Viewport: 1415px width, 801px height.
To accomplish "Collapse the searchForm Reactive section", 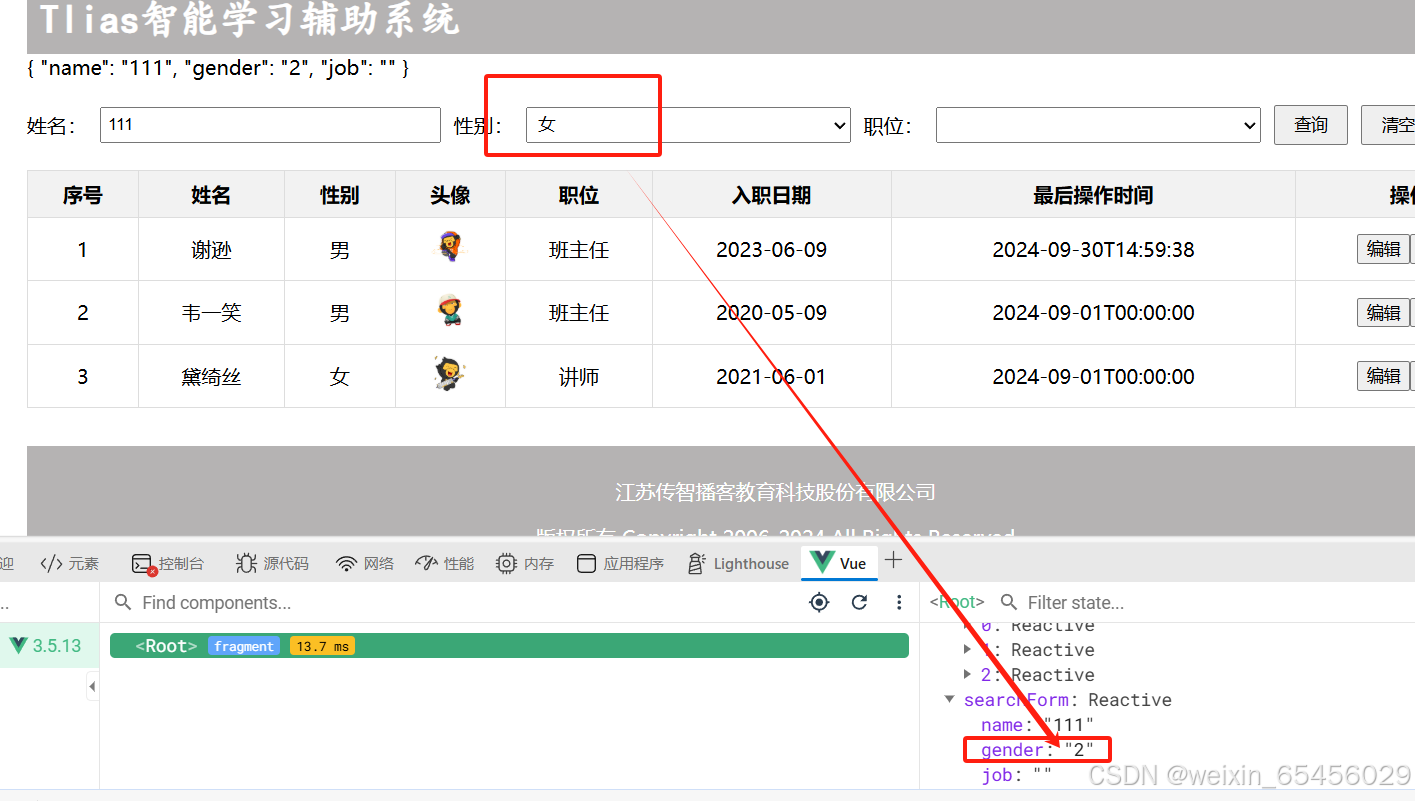I will tap(949, 700).
